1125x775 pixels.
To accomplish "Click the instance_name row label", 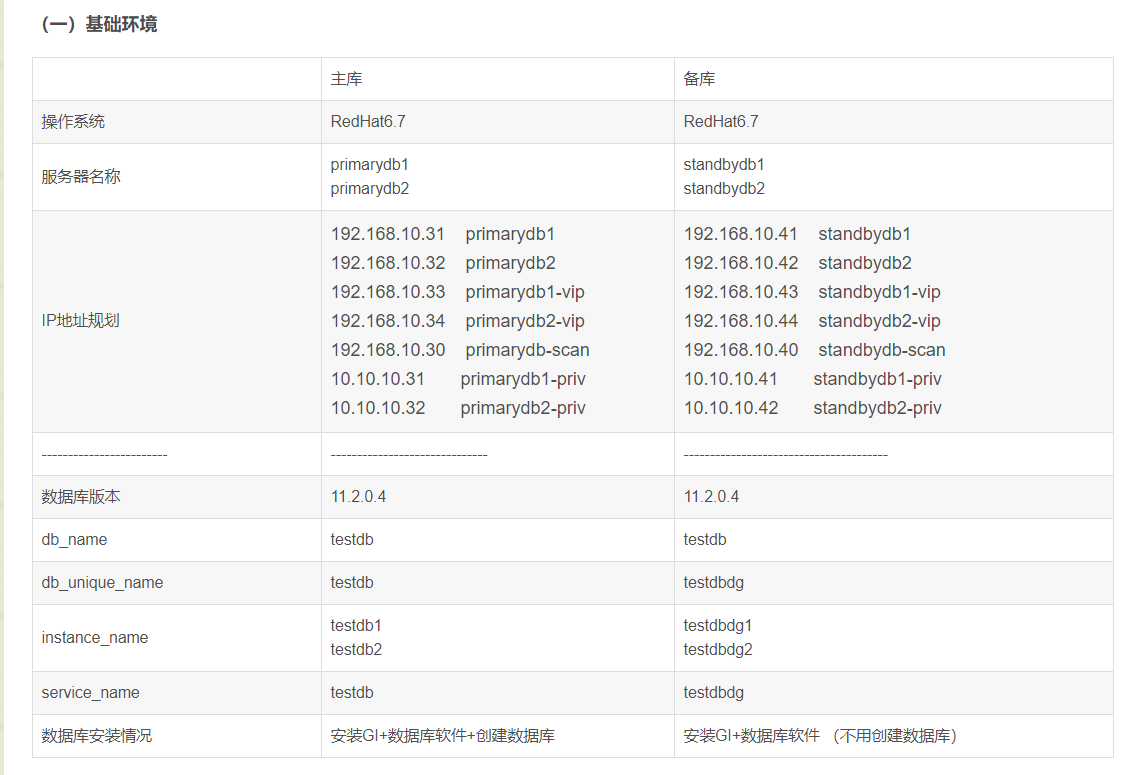I will pos(95,637).
